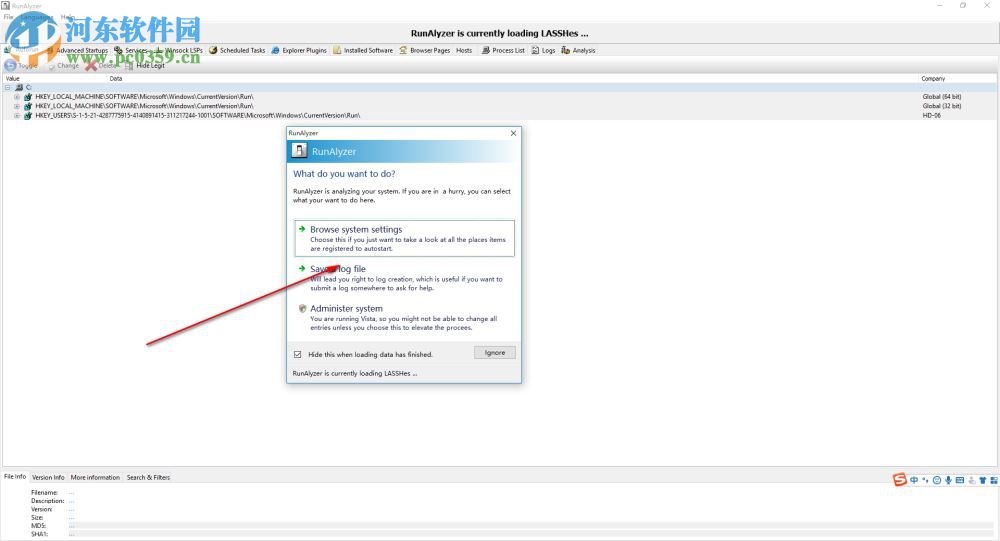1000x541 pixels.
Task: Open the File menu
Action: (x=8, y=17)
